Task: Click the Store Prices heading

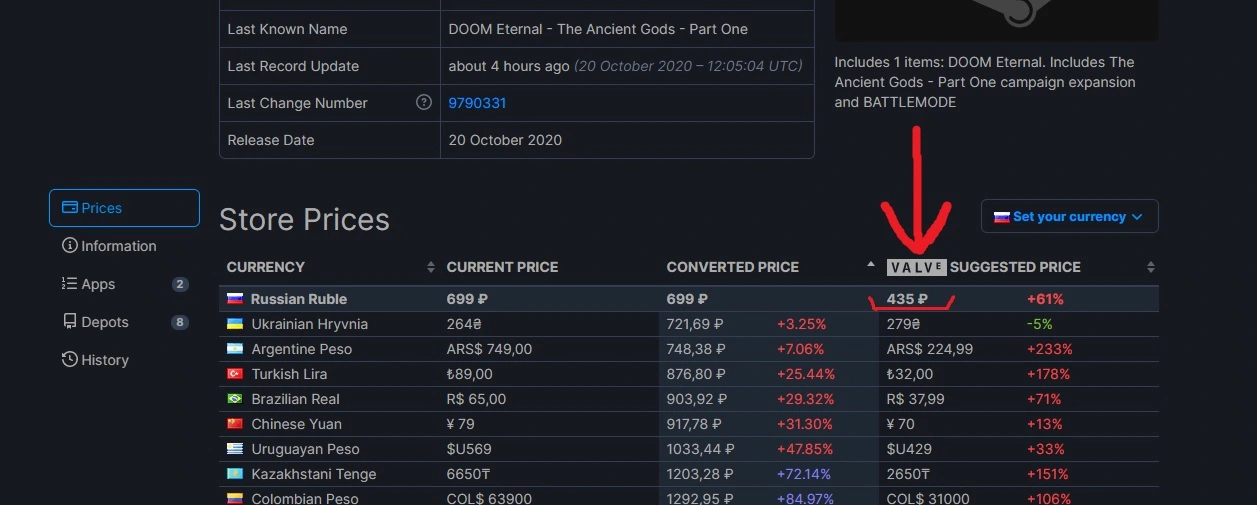Action: [304, 220]
